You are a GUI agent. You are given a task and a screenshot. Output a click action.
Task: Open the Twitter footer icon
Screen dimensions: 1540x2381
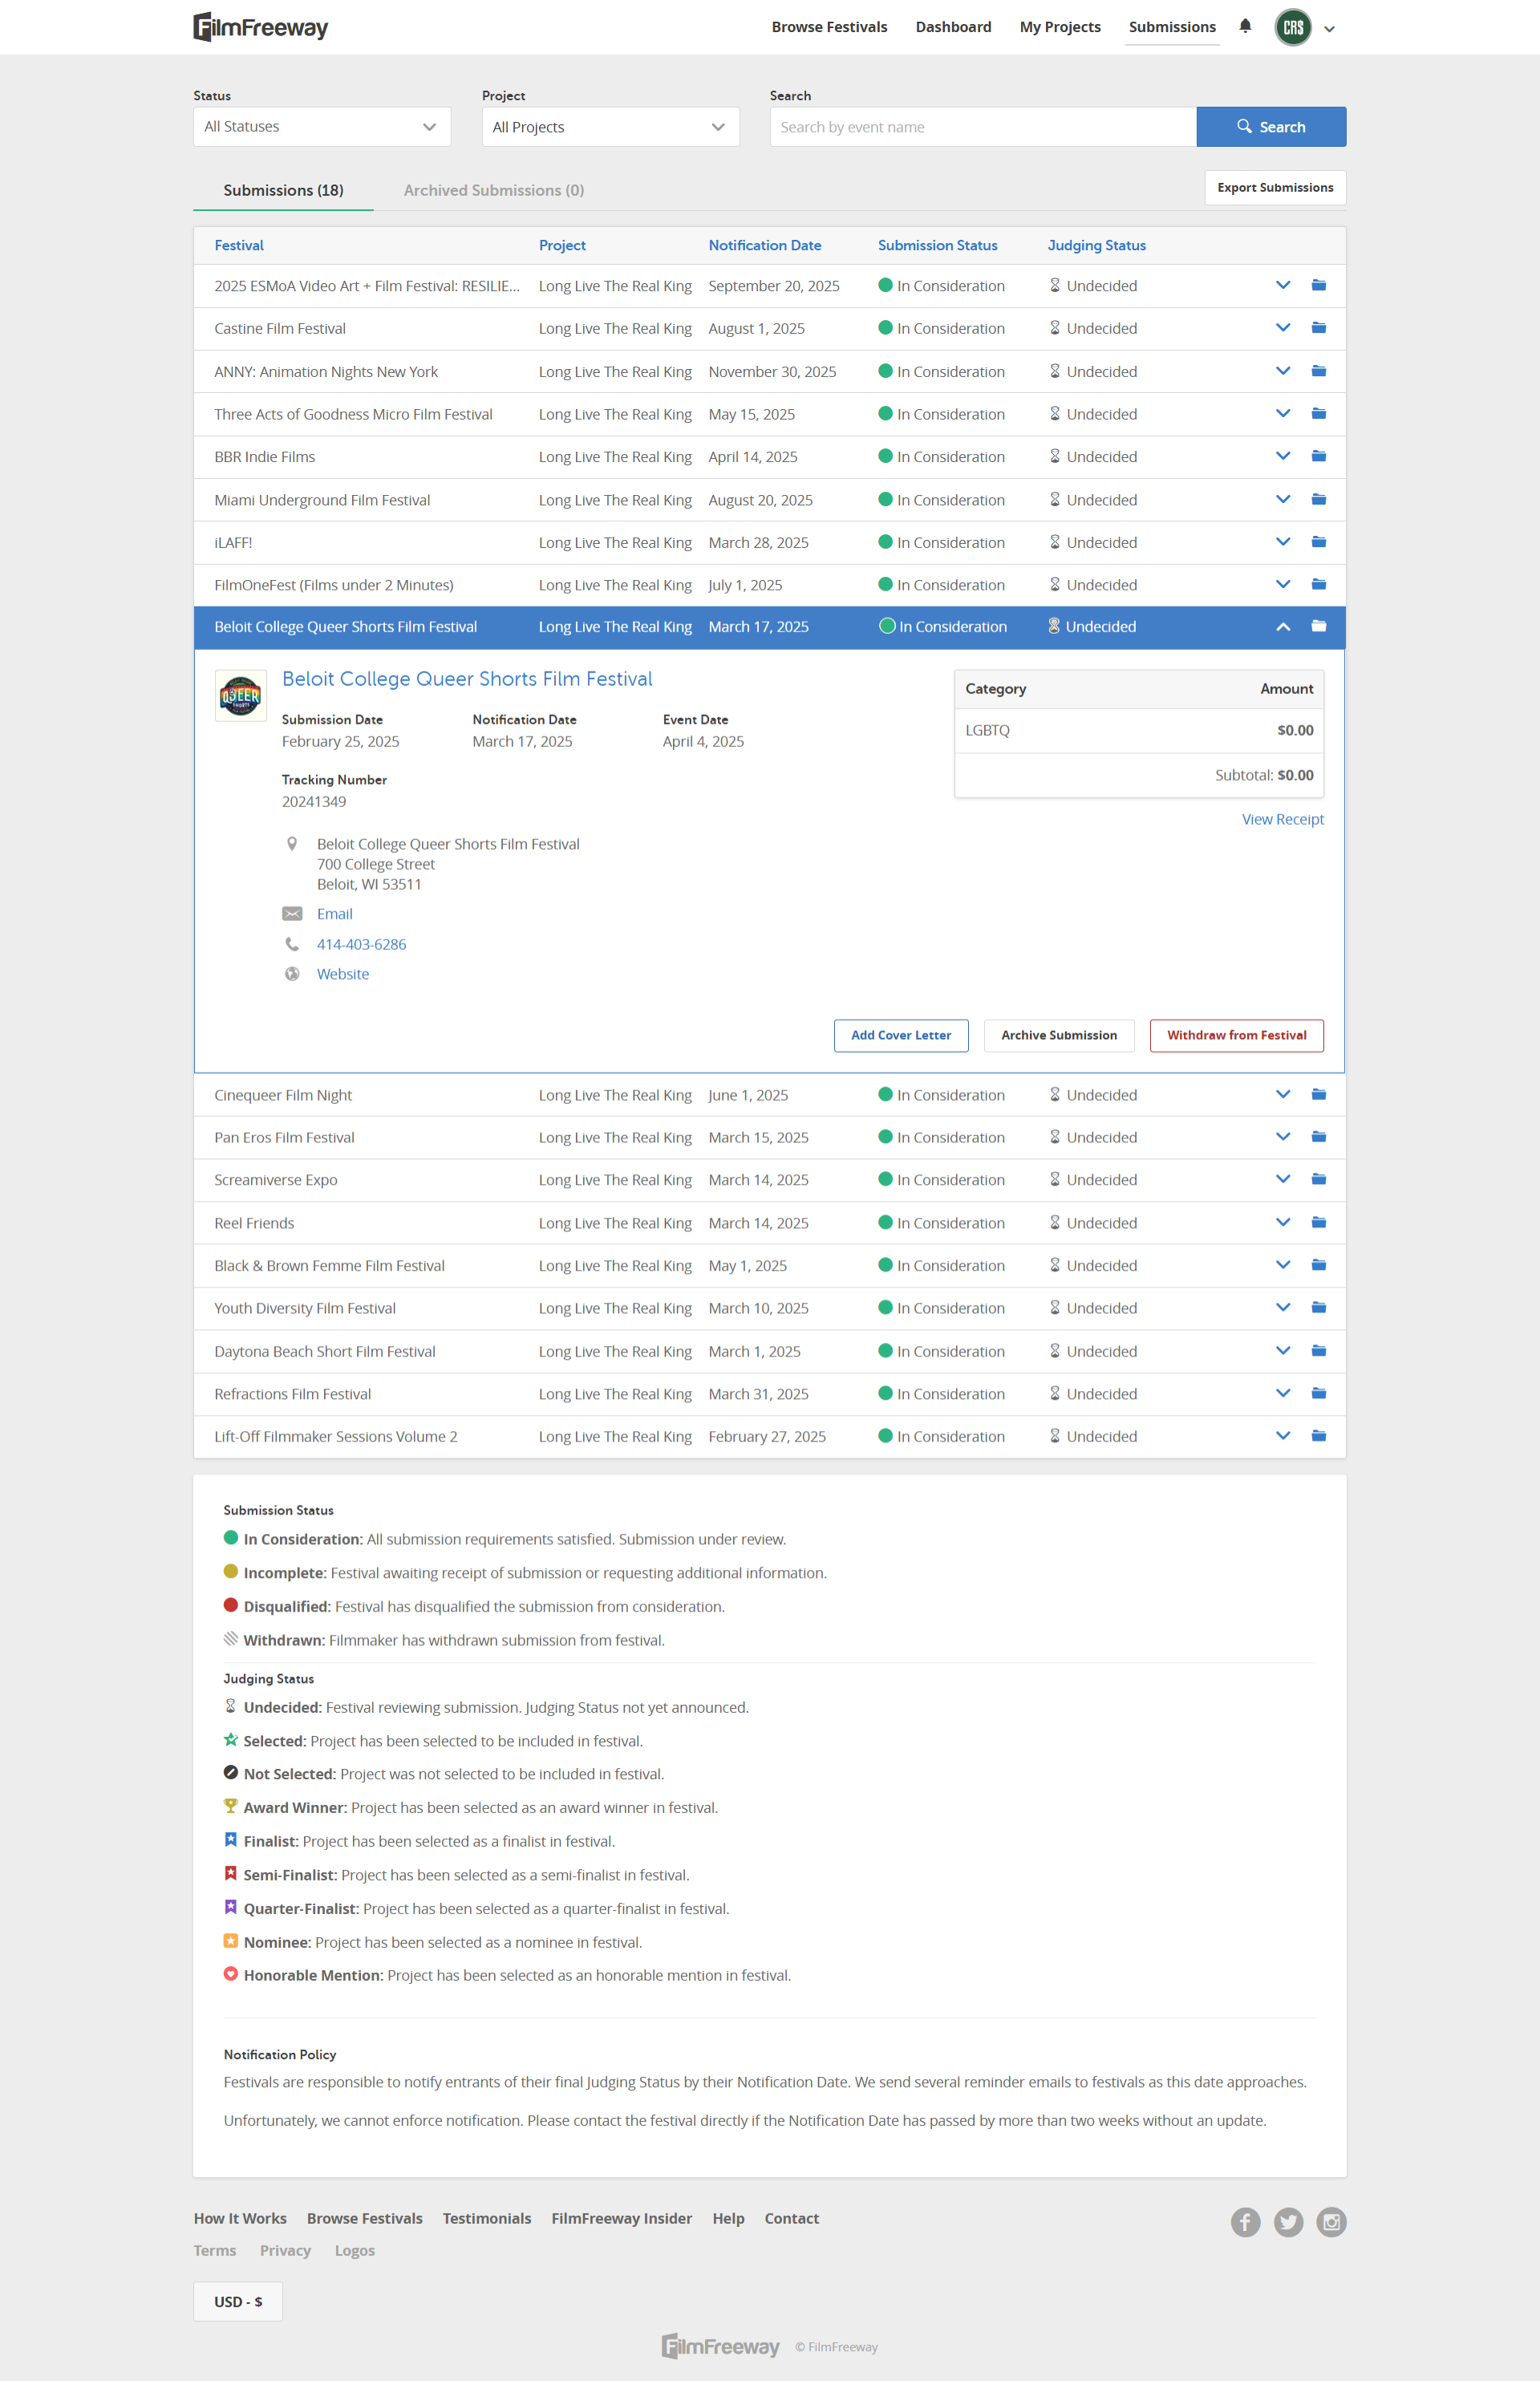click(x=1288, y=2221)
